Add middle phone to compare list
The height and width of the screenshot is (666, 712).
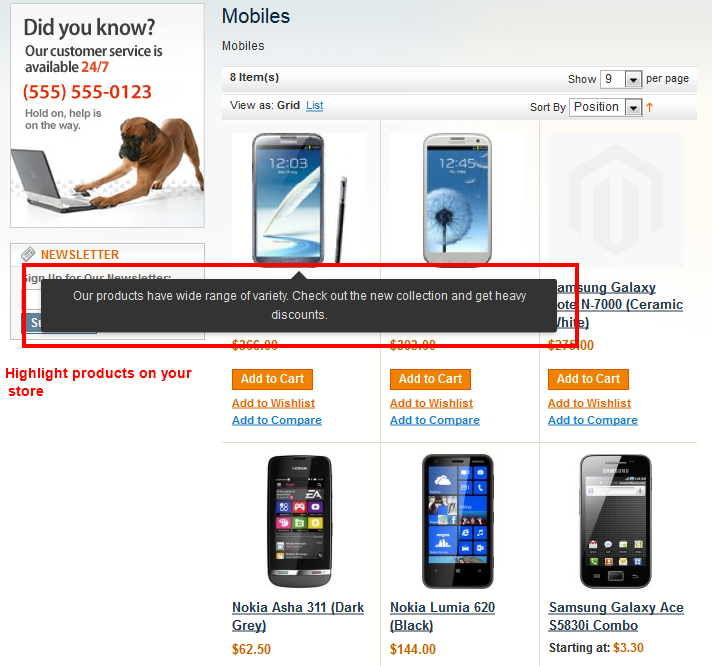[x=435, y=420]
